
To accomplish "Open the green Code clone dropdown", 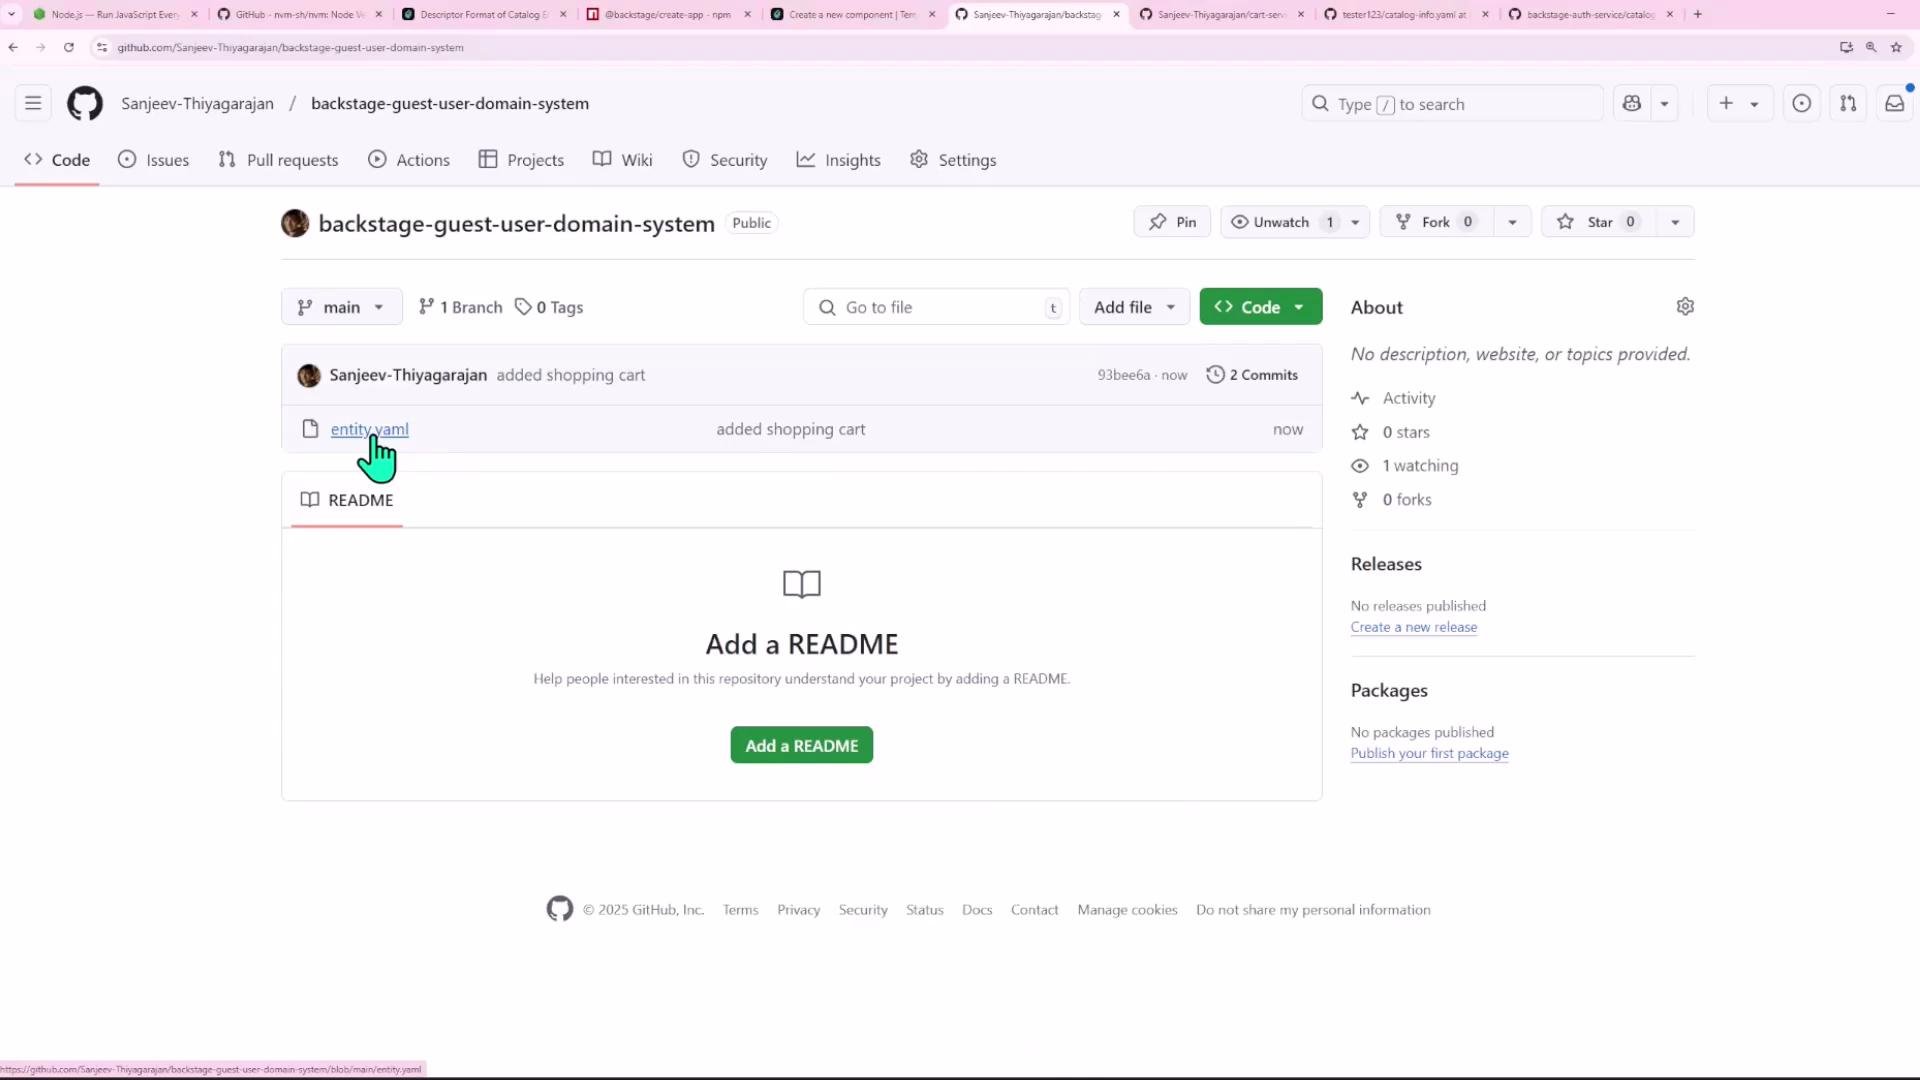I will click(1260, 307).
